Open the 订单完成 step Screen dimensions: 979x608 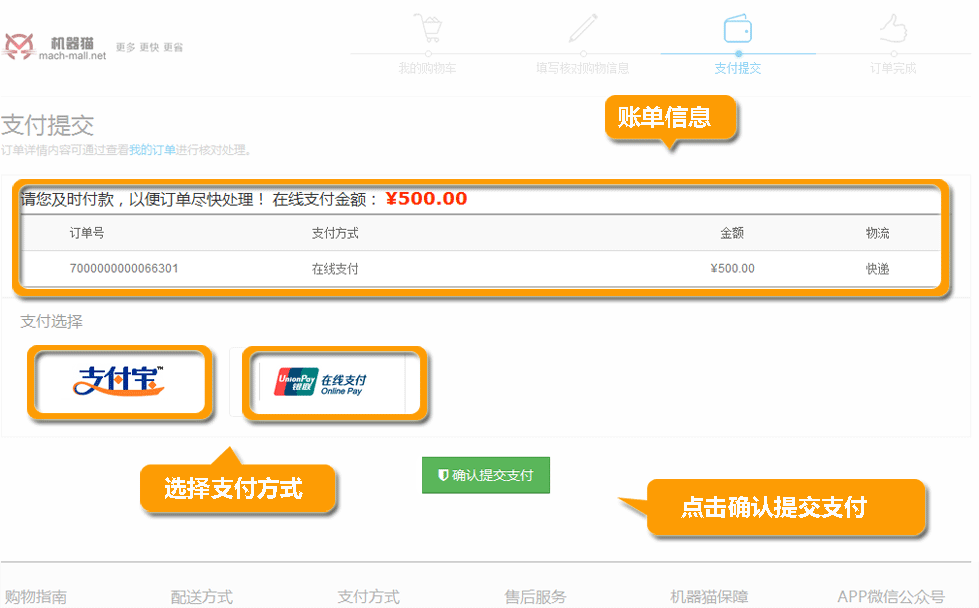tap(893, 68)
